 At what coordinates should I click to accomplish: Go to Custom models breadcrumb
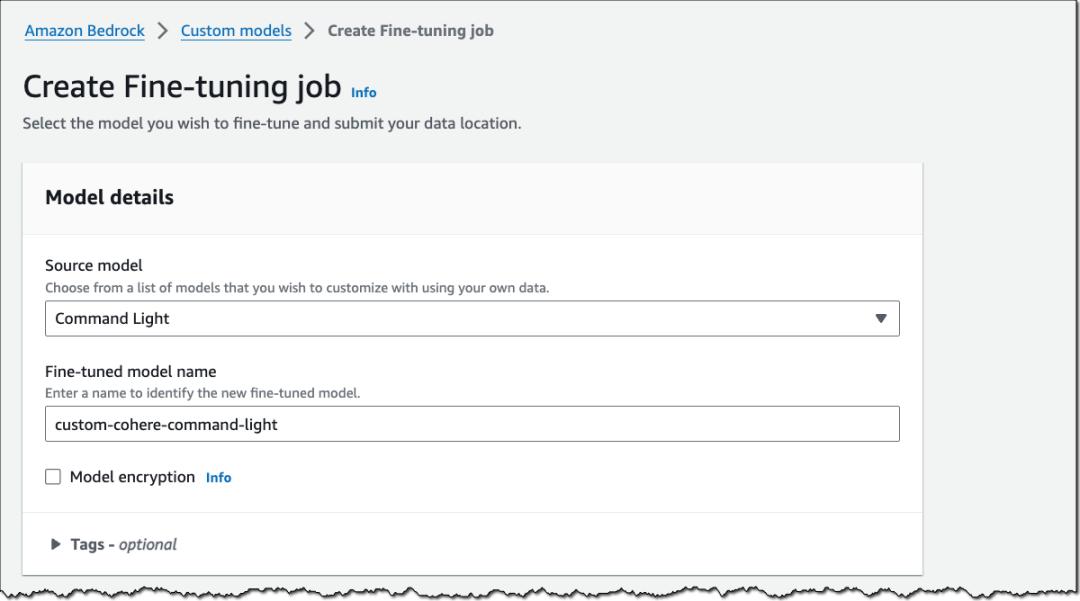coord(236,31)
